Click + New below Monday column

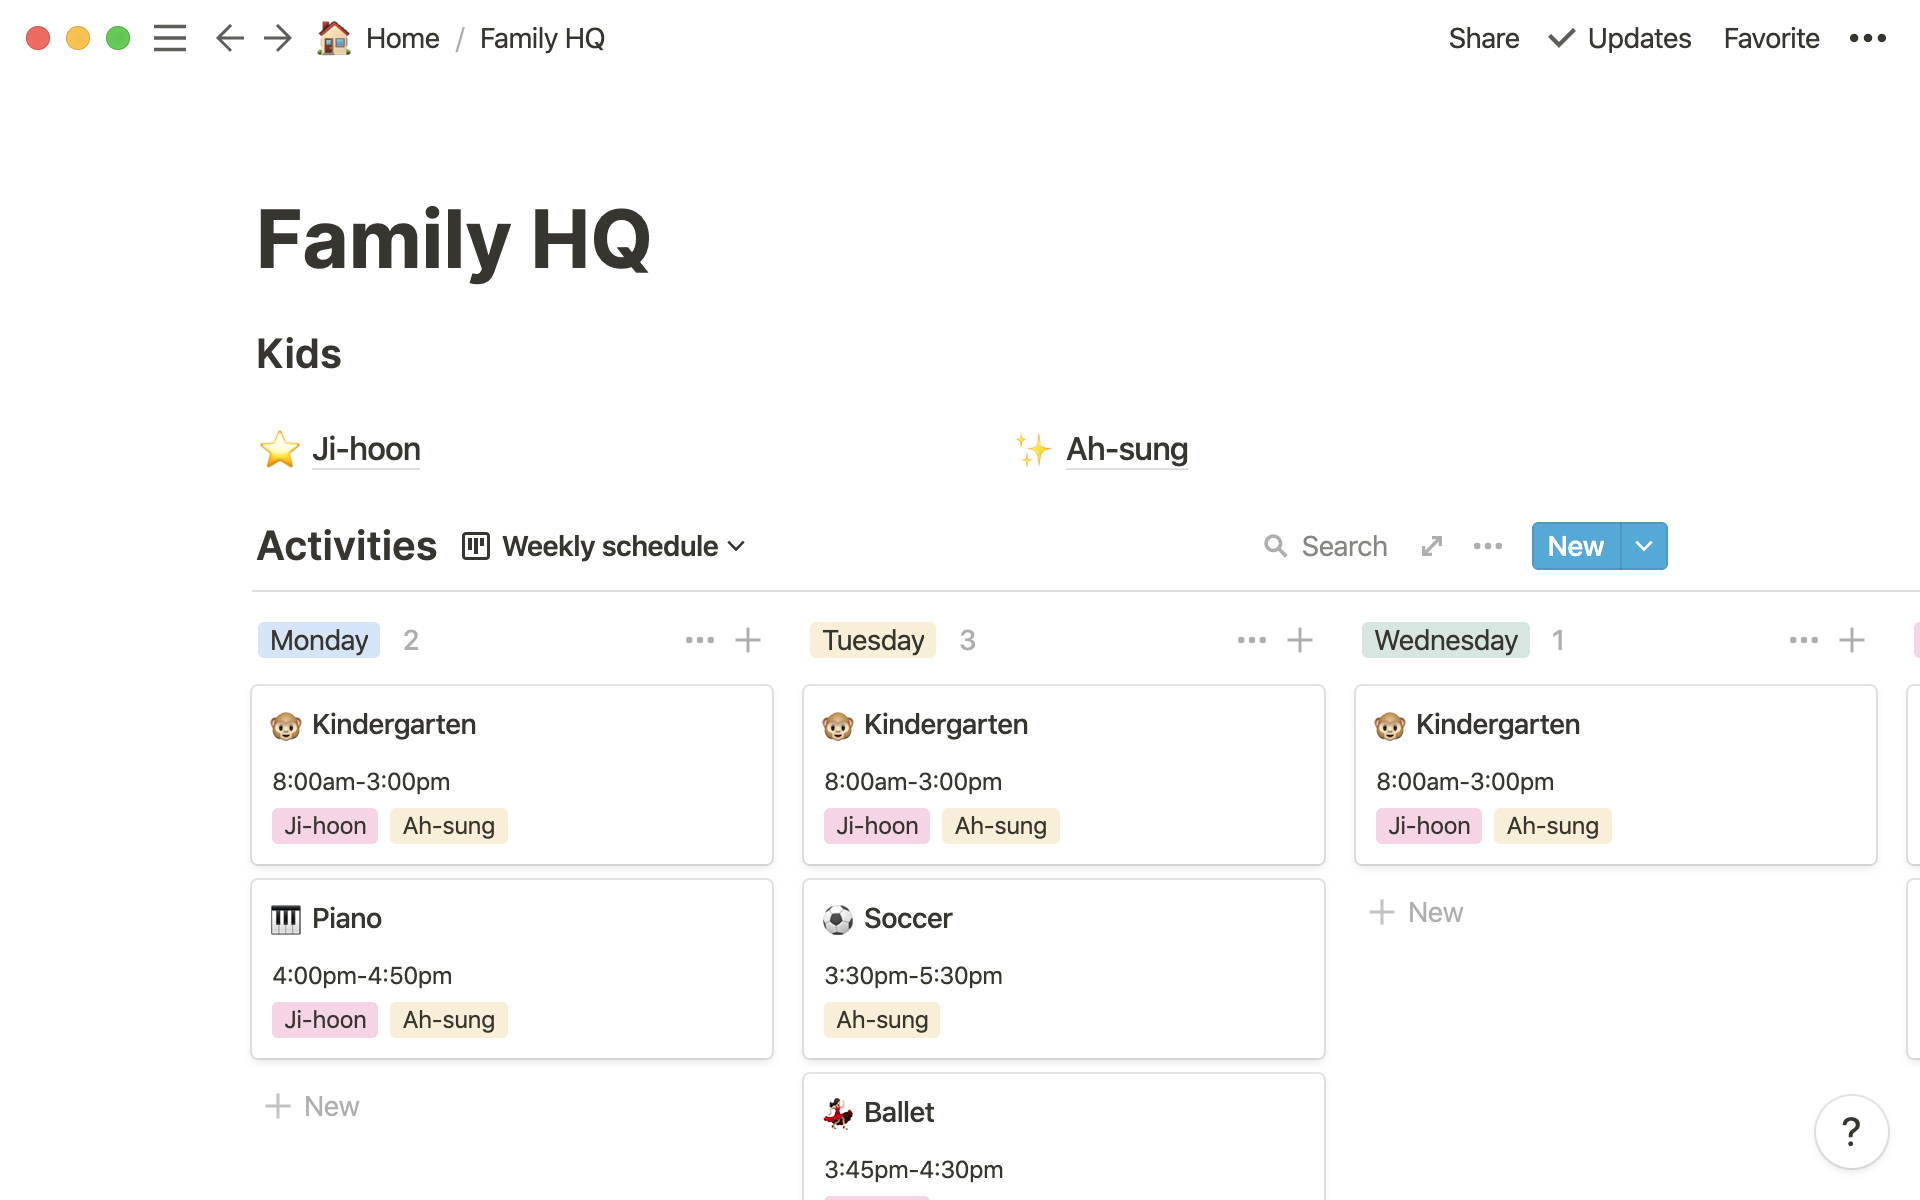click(312, 1106)
